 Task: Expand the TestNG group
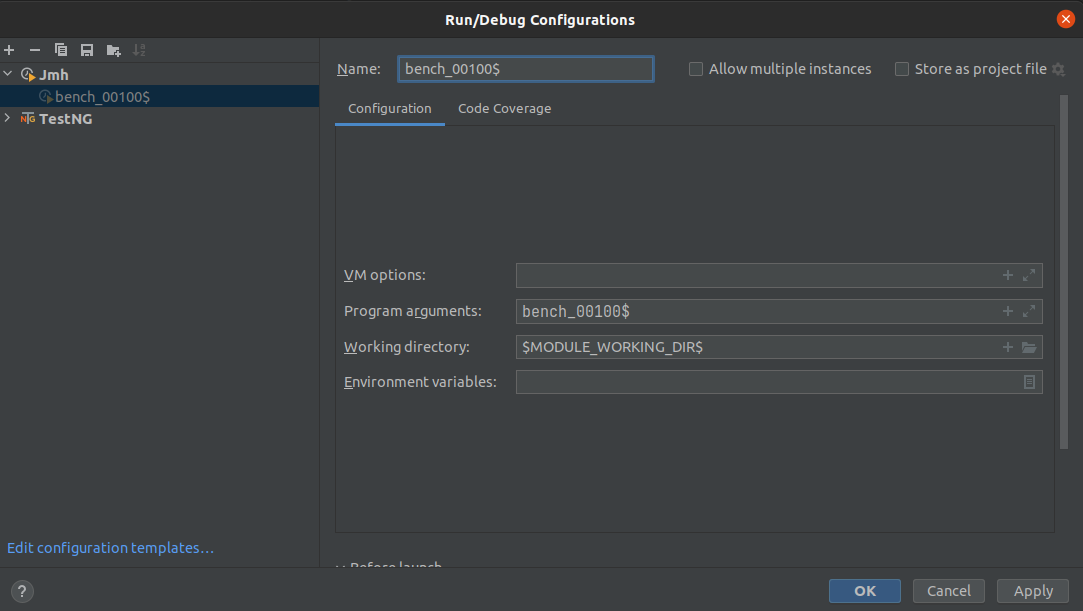pyautogui.click(x=8, y=118)
